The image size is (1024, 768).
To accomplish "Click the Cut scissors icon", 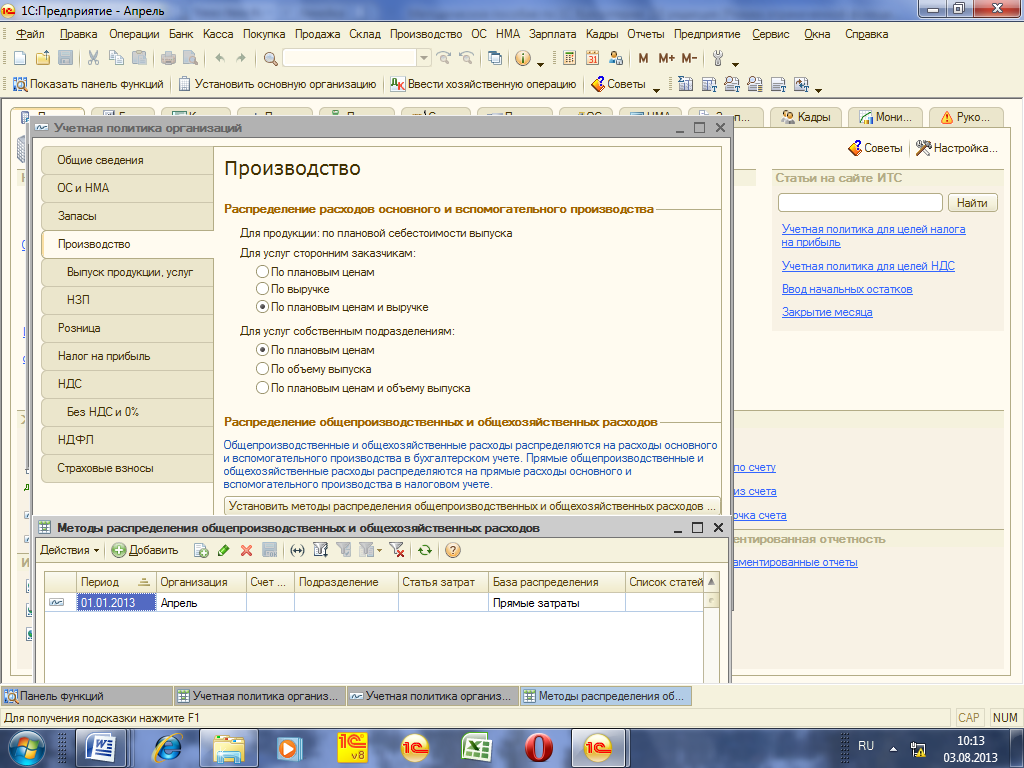I will click(93, 58).
